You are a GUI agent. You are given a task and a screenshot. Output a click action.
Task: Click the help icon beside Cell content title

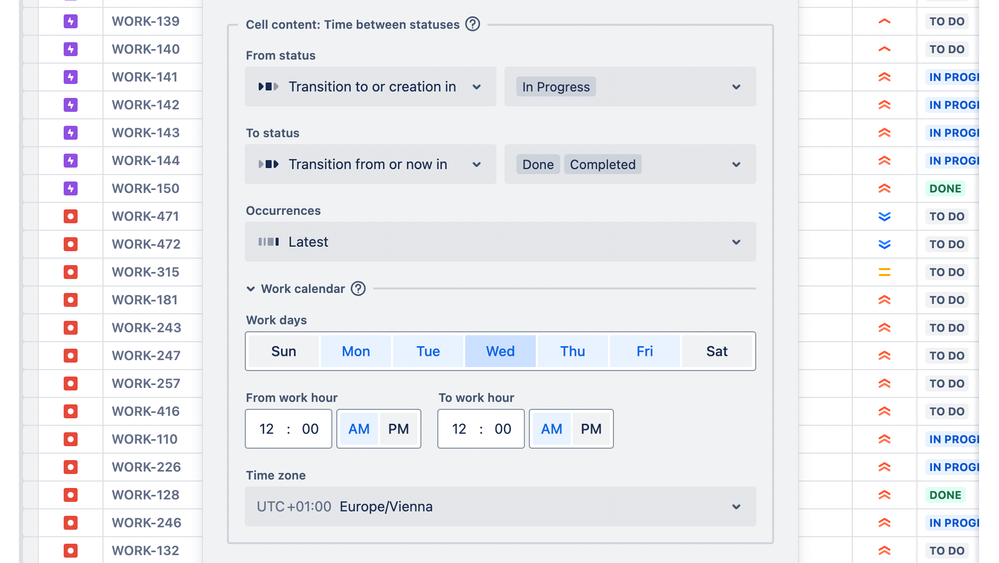click(x=473, y=24)
